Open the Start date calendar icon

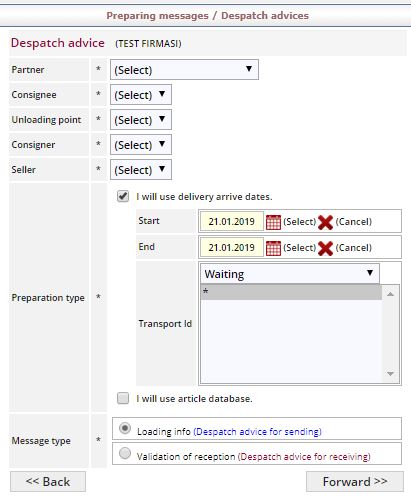click(273, 222)
